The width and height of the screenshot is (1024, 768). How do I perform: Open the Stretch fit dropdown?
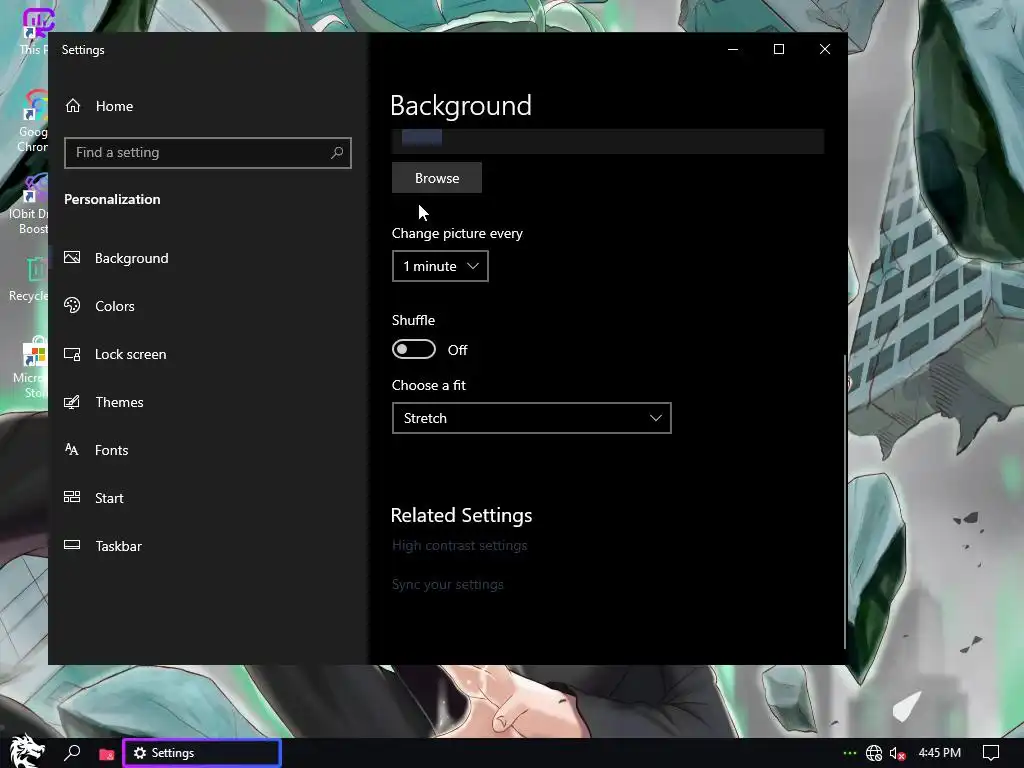pos(532,418)
